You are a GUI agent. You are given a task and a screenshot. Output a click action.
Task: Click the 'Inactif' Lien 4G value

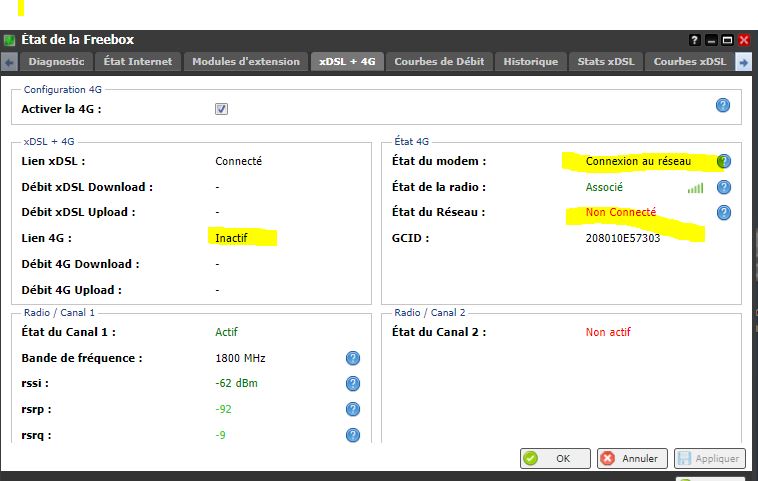point(231,238)
